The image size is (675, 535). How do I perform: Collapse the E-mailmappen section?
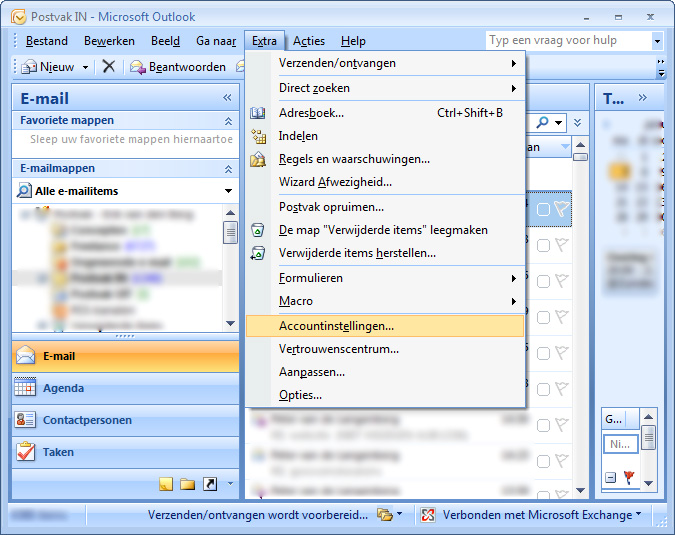tap(228, 169)
